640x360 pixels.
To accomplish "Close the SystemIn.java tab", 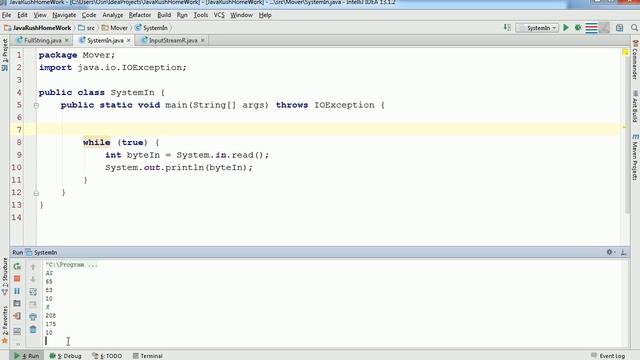I will [129, 40].
